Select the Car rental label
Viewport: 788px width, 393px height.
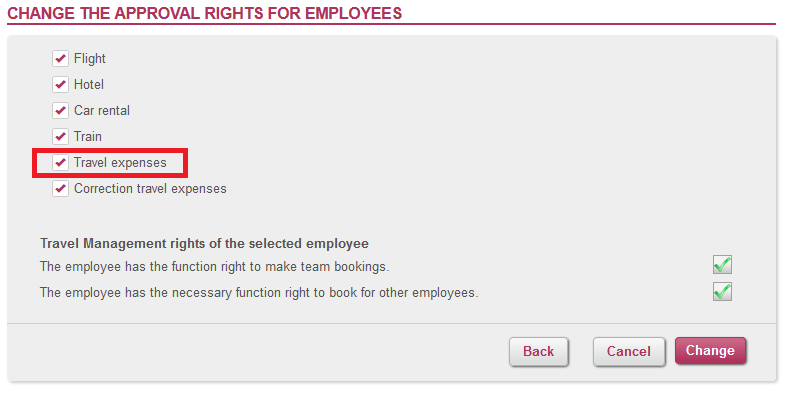(x=102, y=110)
